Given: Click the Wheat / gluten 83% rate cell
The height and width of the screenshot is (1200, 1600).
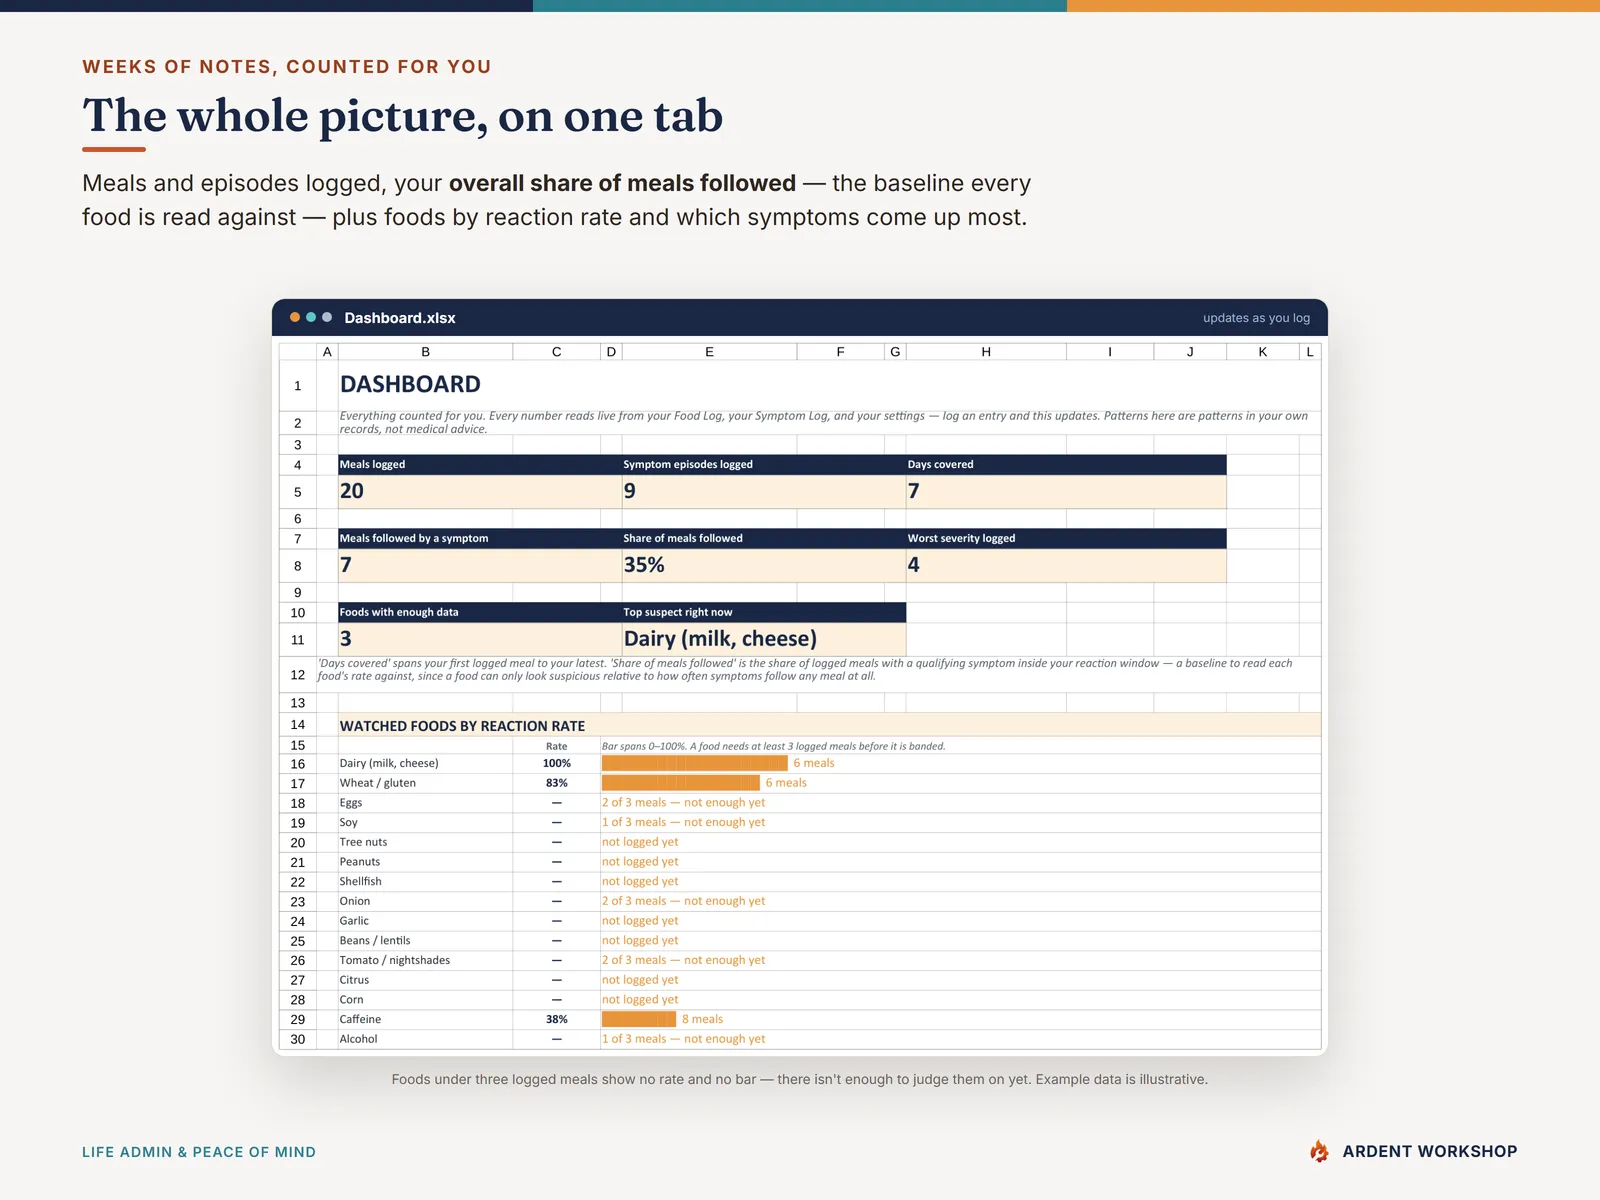Looking at the screenshot, I should 556,783.
